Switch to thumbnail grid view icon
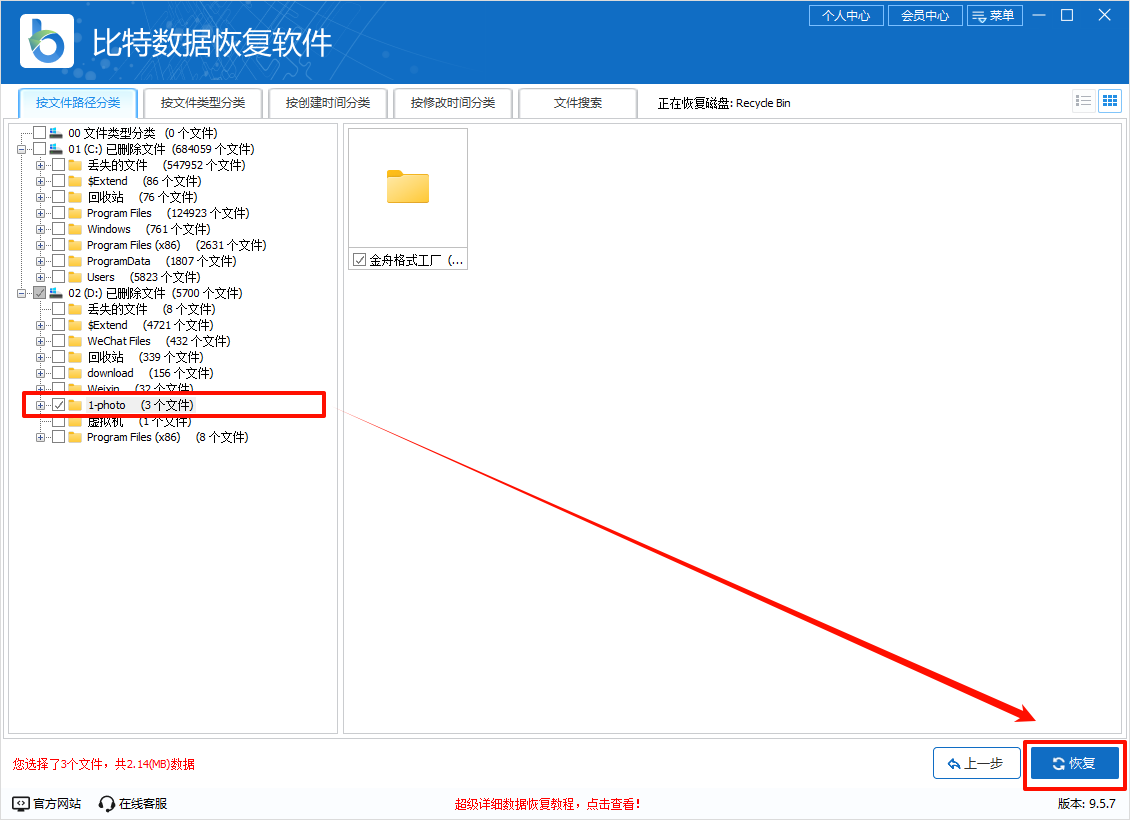This screenshot has height=820, width=1130. pos(1109,100)
